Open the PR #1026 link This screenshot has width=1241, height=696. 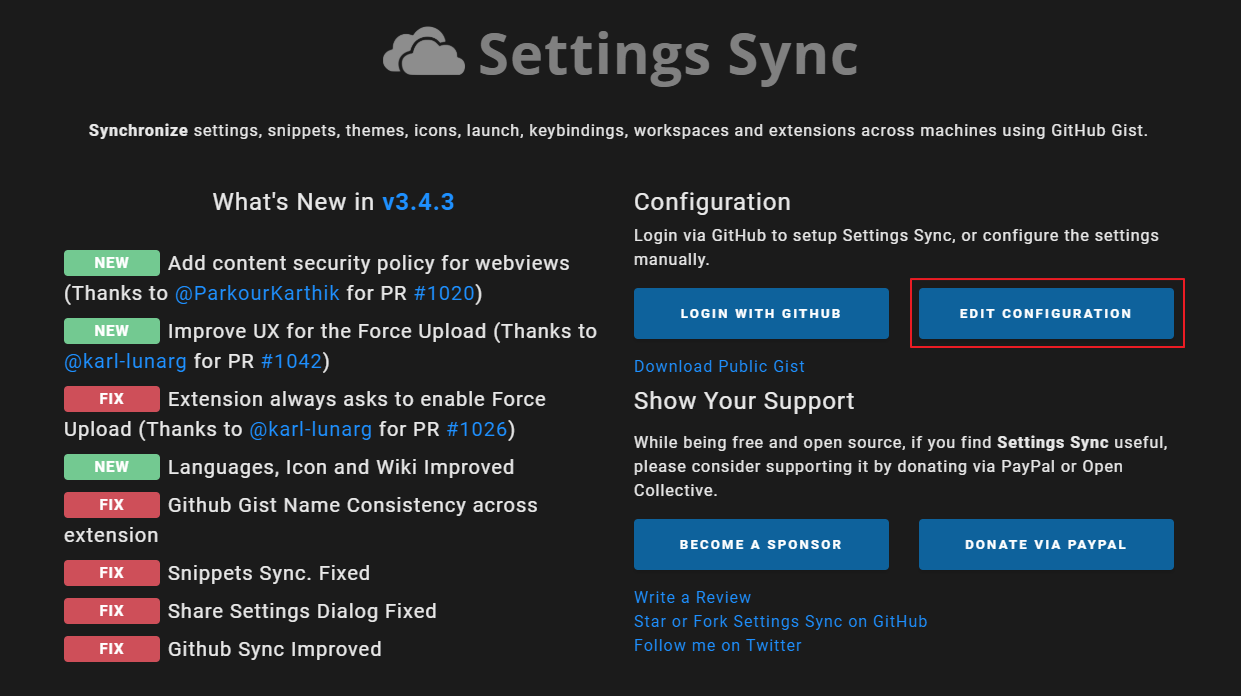[476, 429]
